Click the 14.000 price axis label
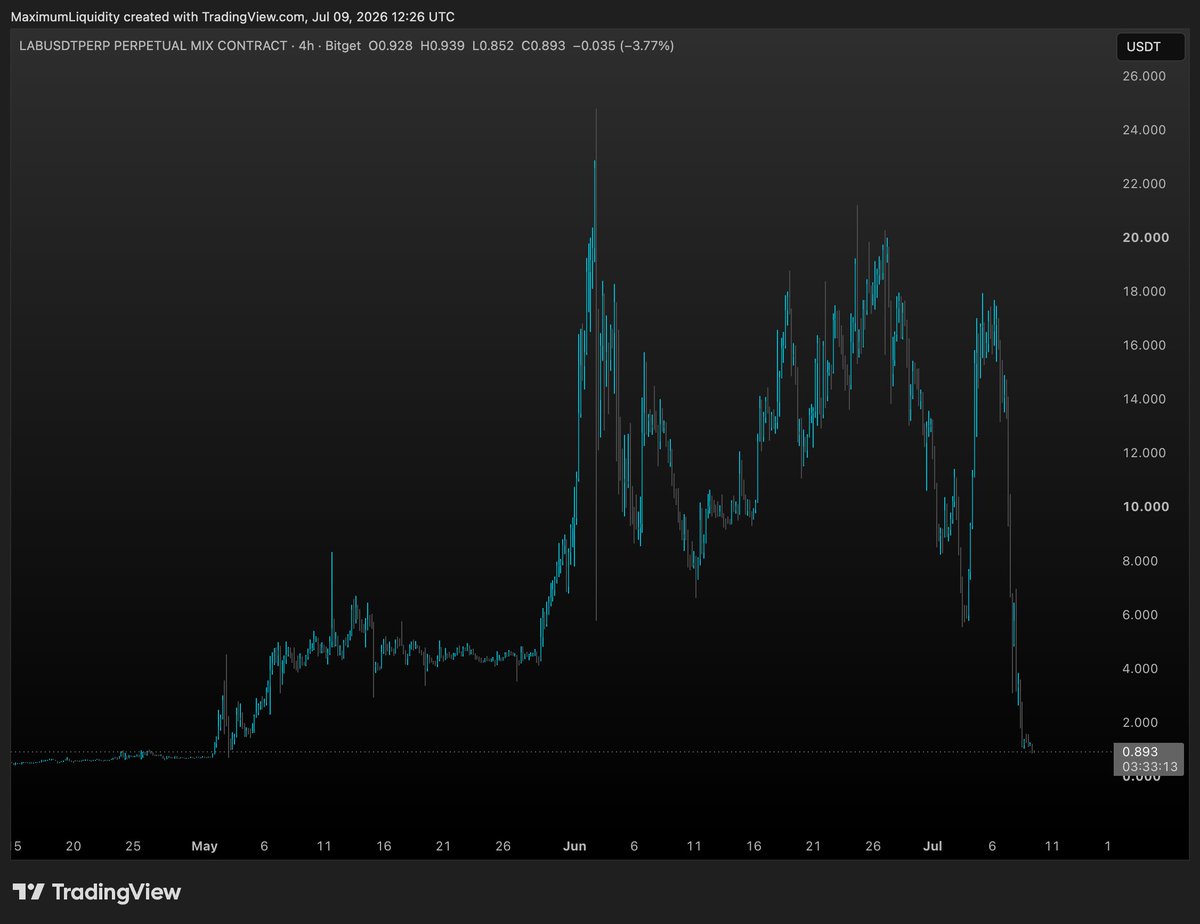 coord(1145,399)
